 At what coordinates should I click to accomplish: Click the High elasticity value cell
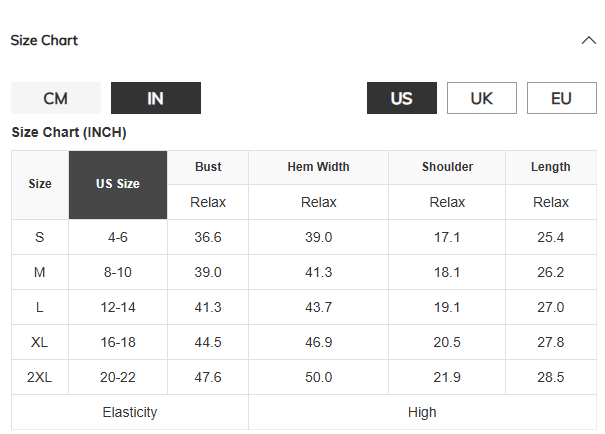422,412
